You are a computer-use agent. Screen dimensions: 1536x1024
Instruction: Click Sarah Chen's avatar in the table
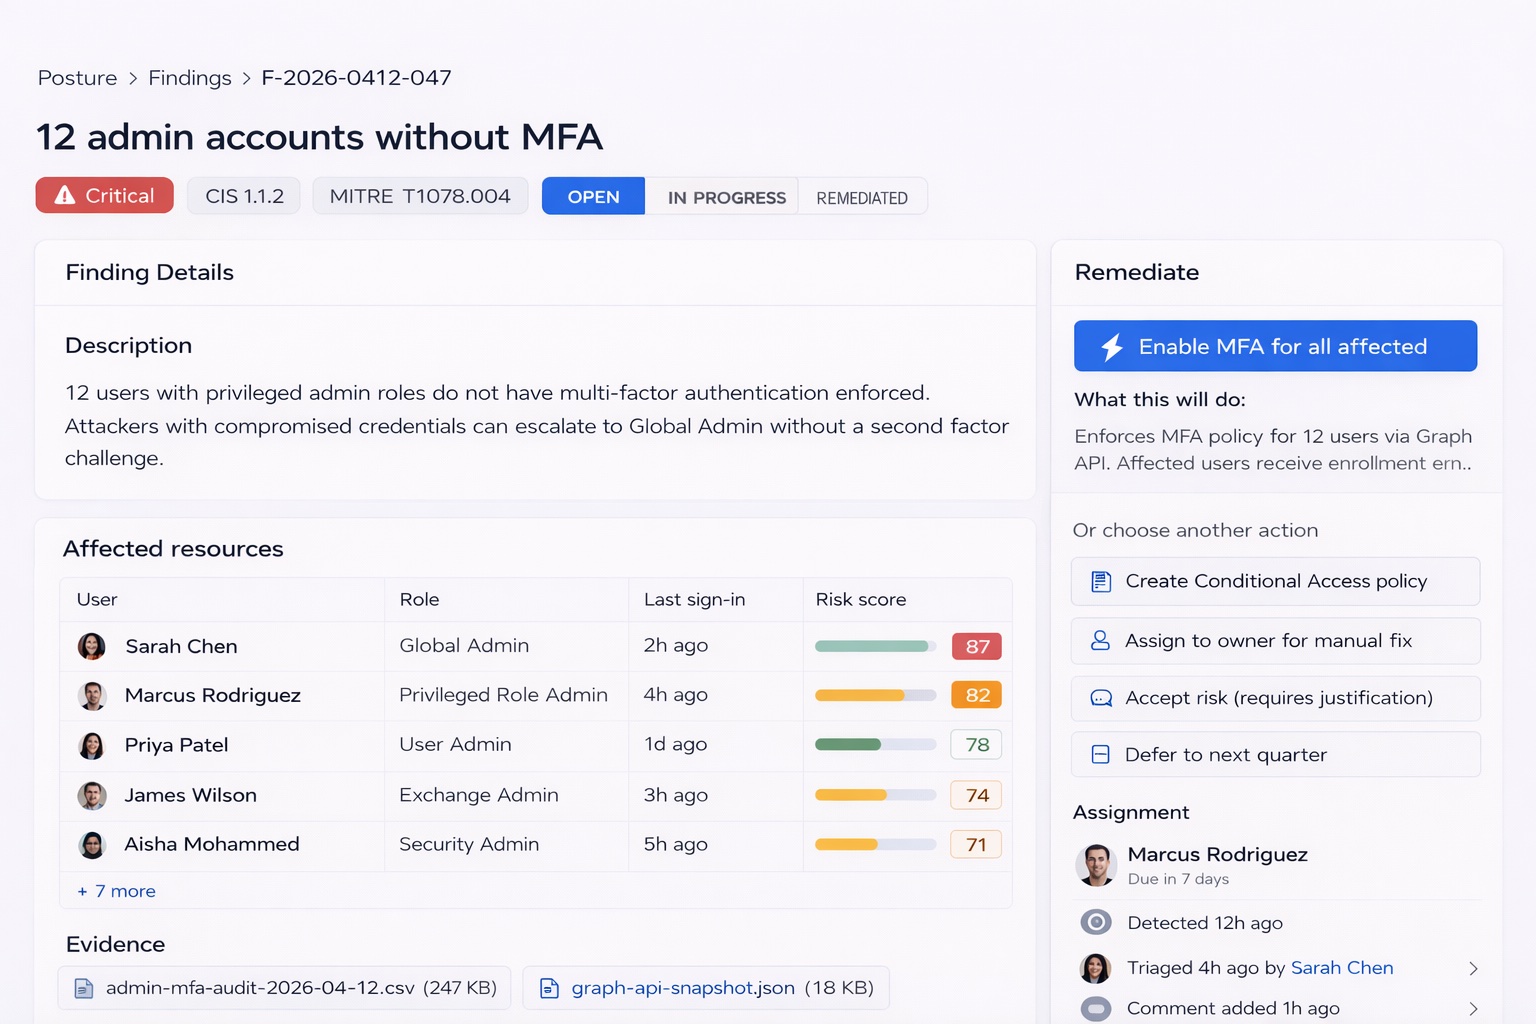[92, 647]
